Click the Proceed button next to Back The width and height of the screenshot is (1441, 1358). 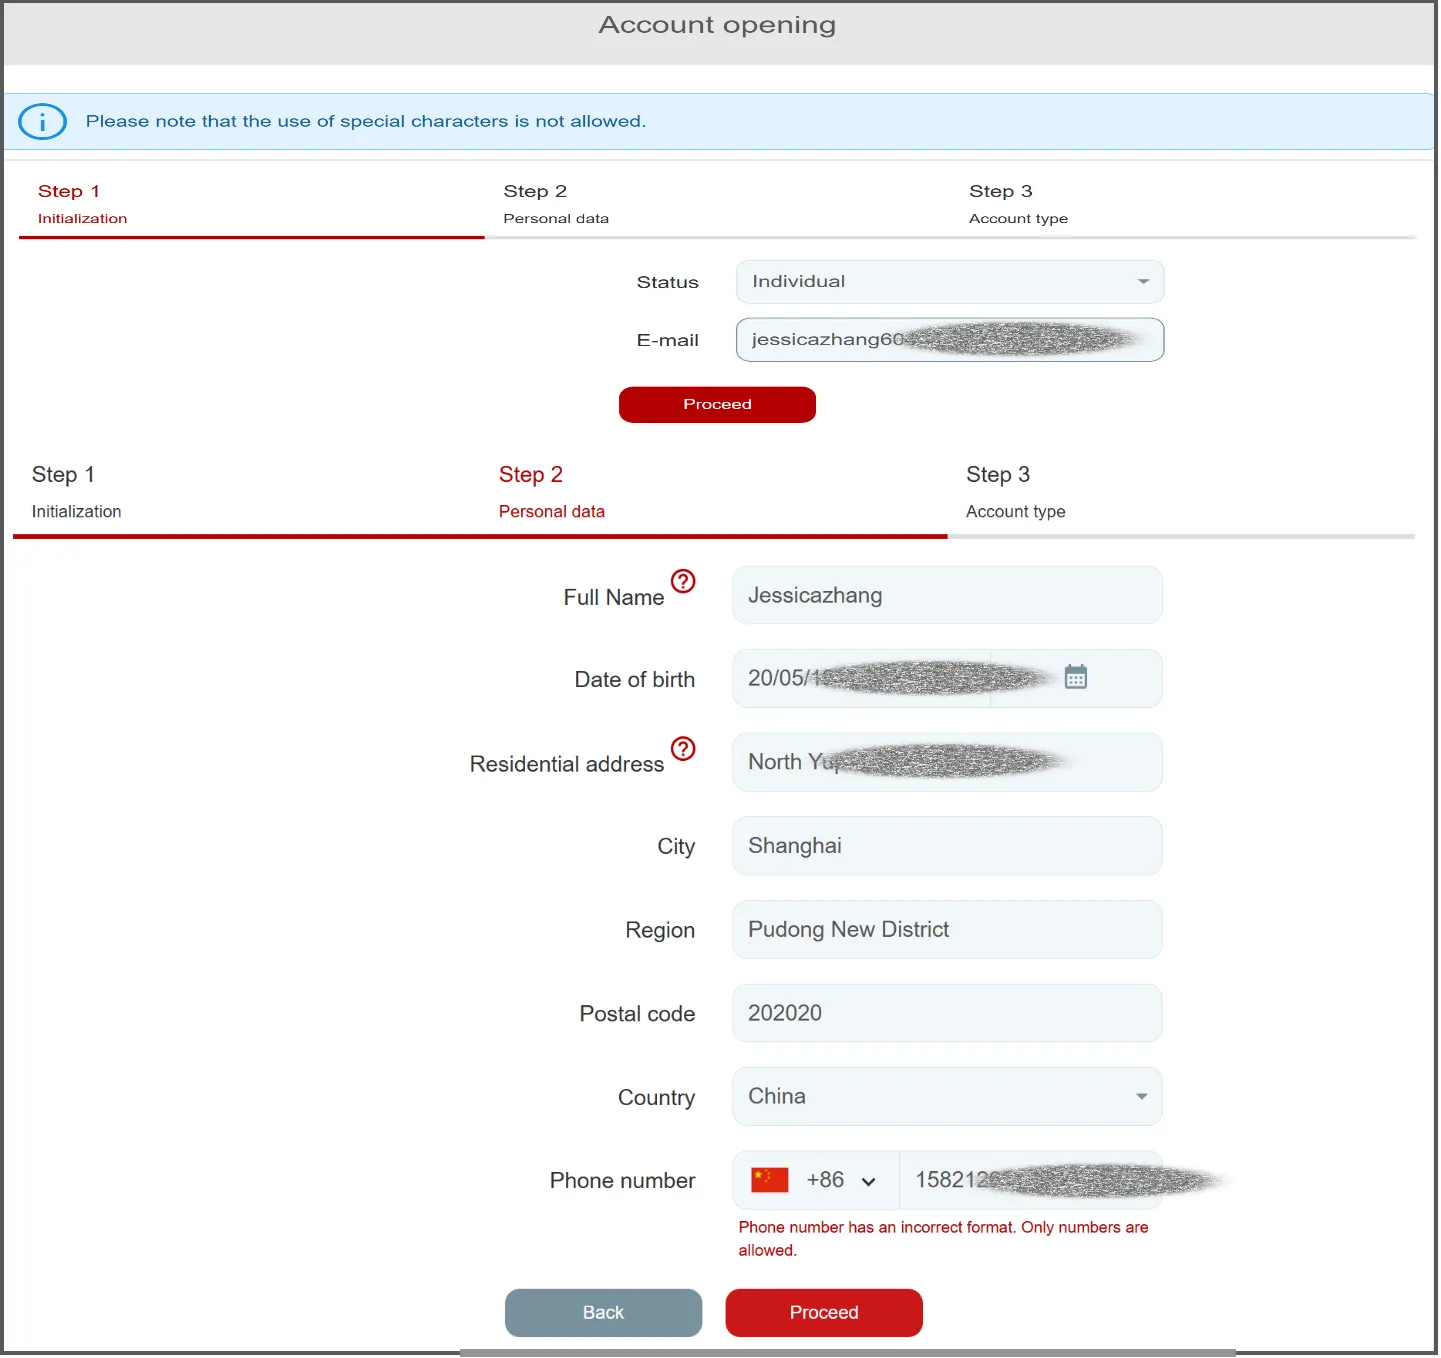(x=824, y=1313)
